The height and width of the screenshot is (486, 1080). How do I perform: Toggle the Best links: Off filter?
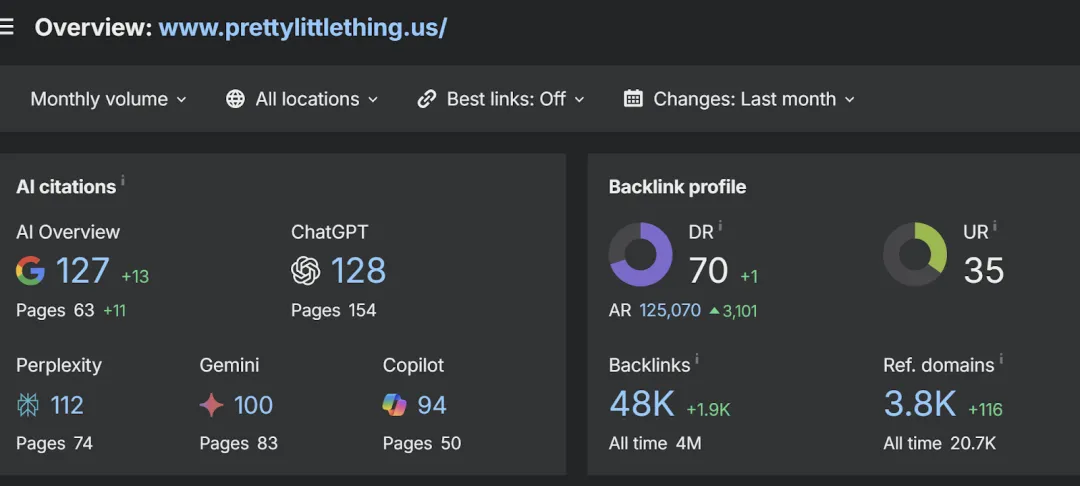click(501, 99)
